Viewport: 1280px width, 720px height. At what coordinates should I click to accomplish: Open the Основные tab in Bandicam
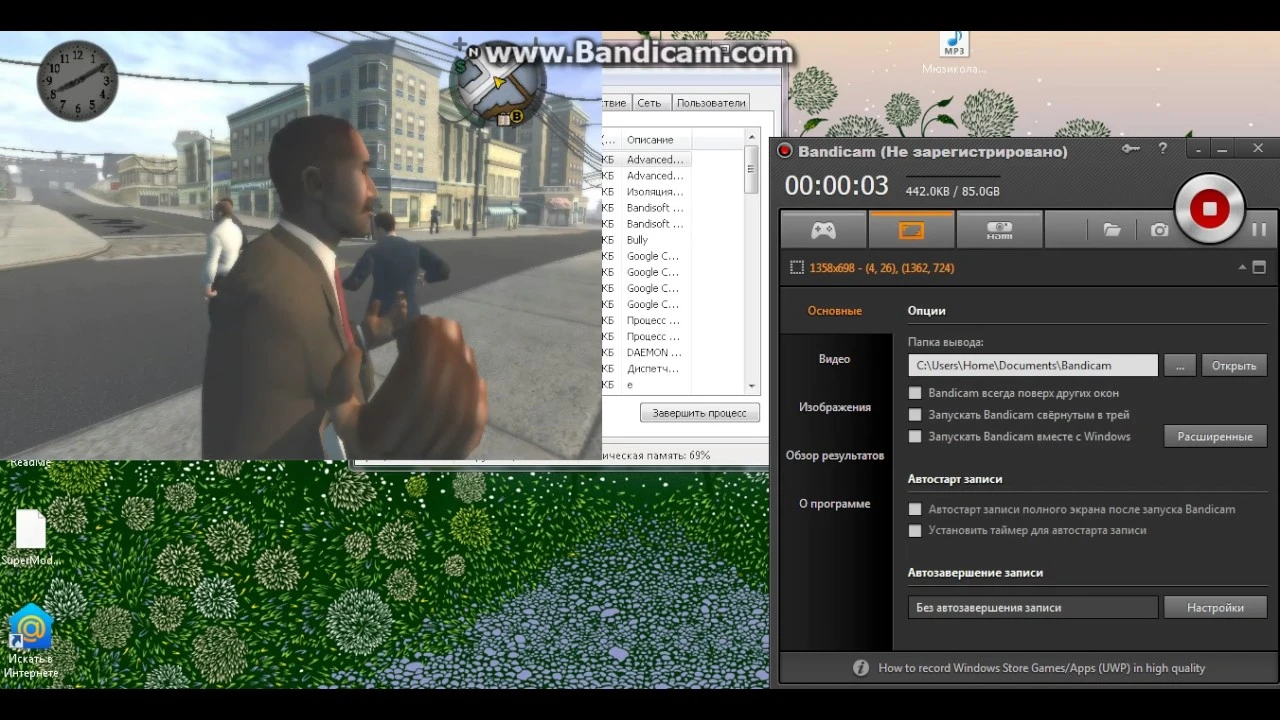(x=835, y=311)
